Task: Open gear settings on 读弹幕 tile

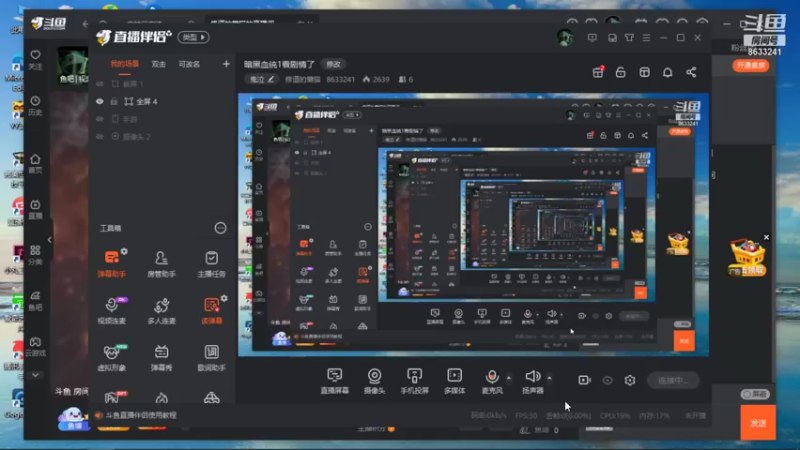Action: click(224, 298)
